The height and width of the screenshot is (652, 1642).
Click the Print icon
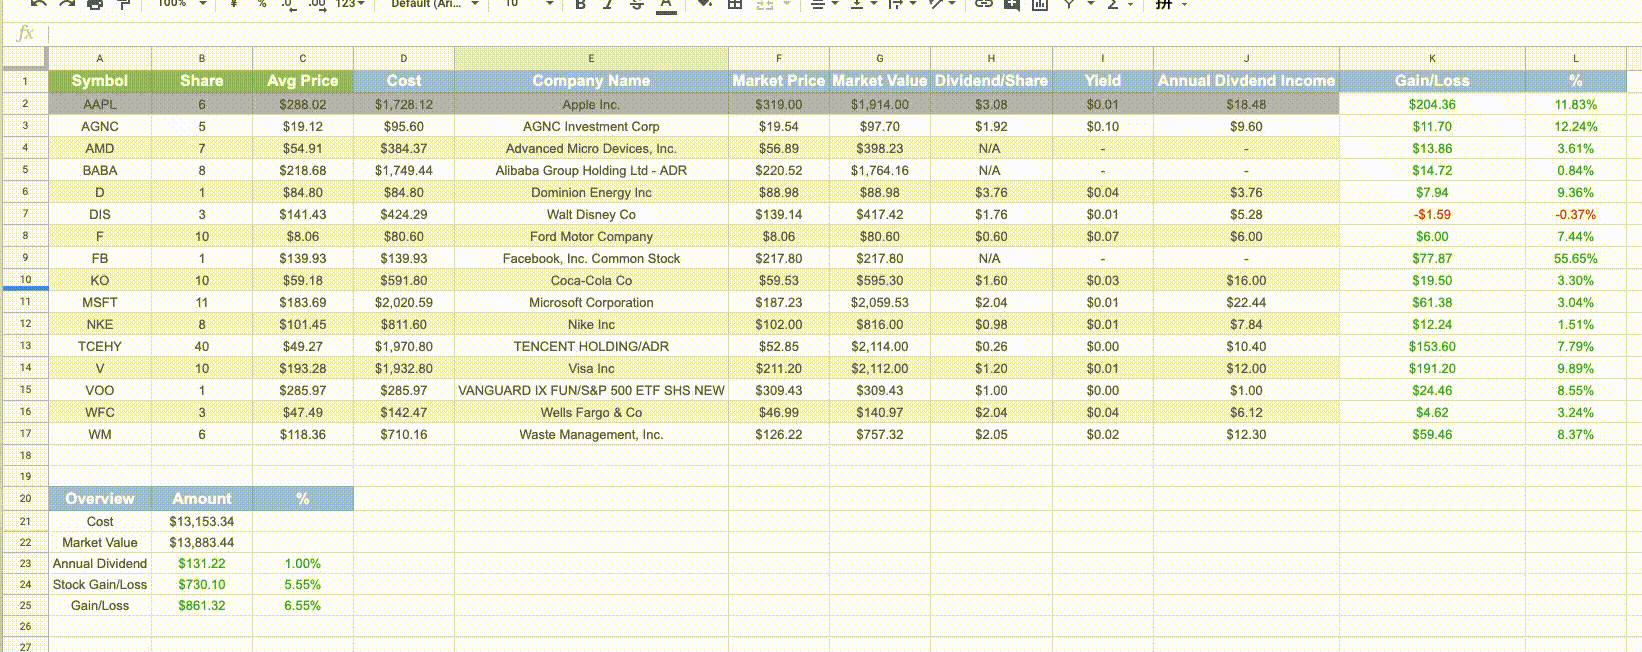[95, 4]
